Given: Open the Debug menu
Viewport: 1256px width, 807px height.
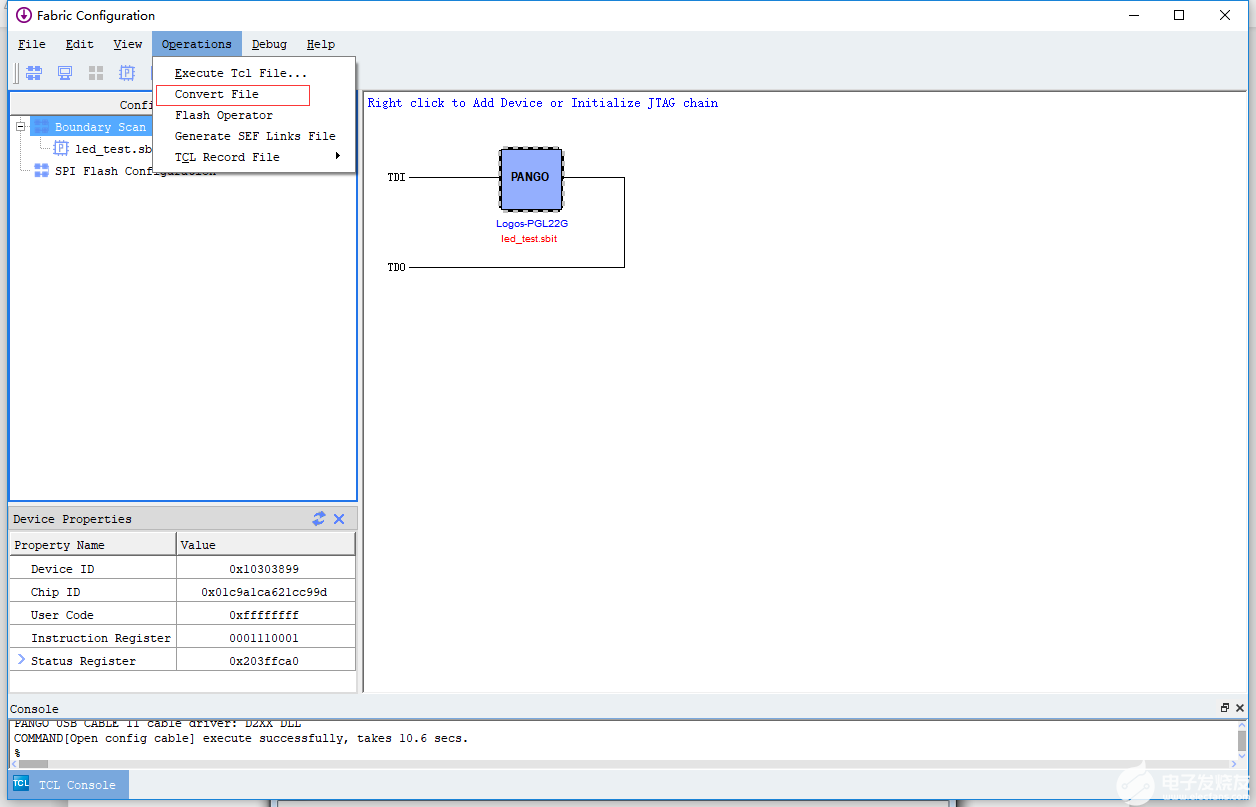Looking at the screenshot, I should point(269,44).
